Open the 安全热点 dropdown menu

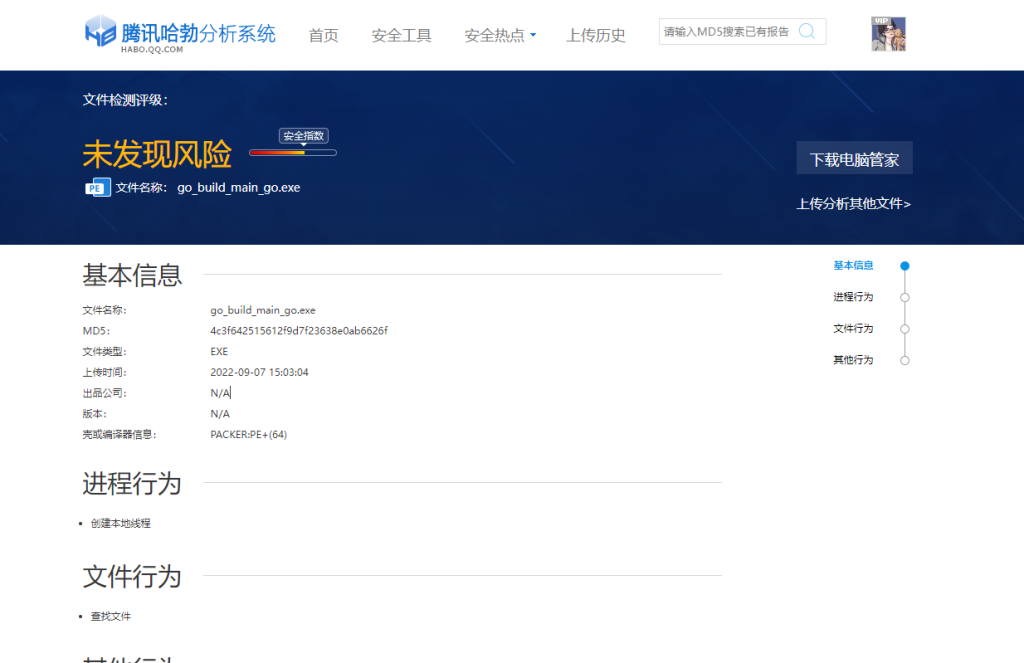(x=498, y=34)
